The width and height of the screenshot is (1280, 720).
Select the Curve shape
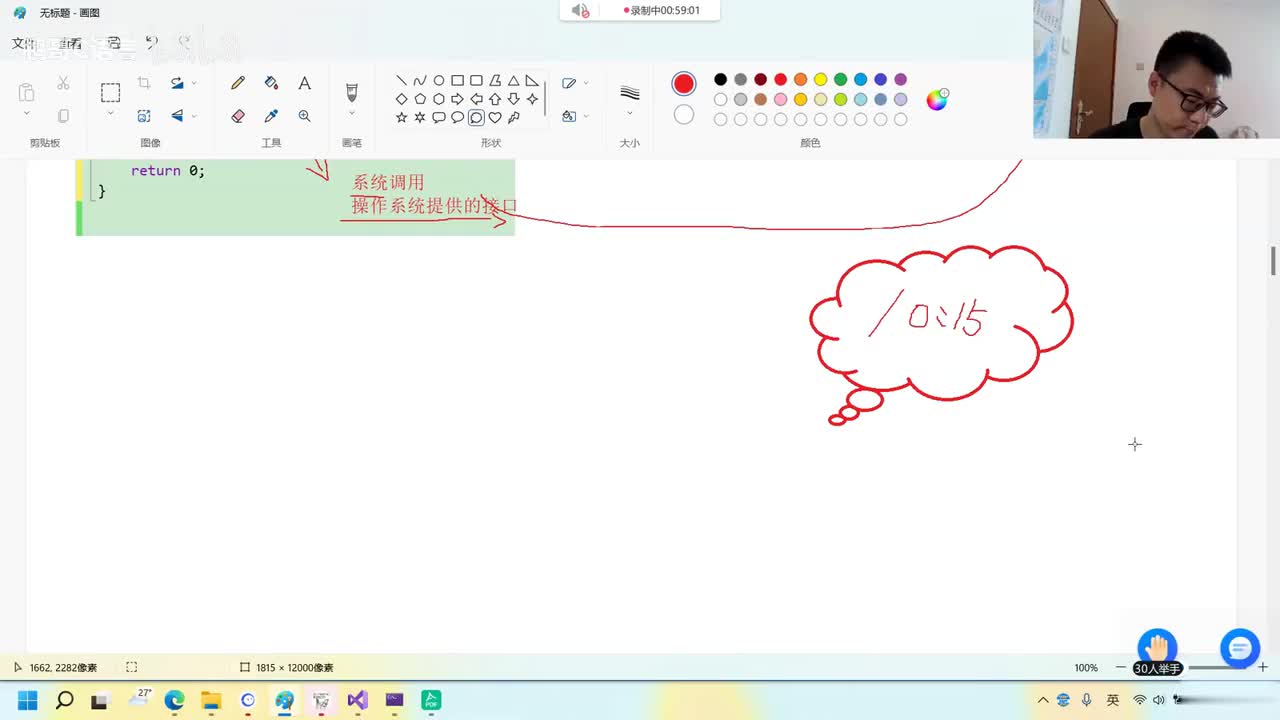click(420, 81)
